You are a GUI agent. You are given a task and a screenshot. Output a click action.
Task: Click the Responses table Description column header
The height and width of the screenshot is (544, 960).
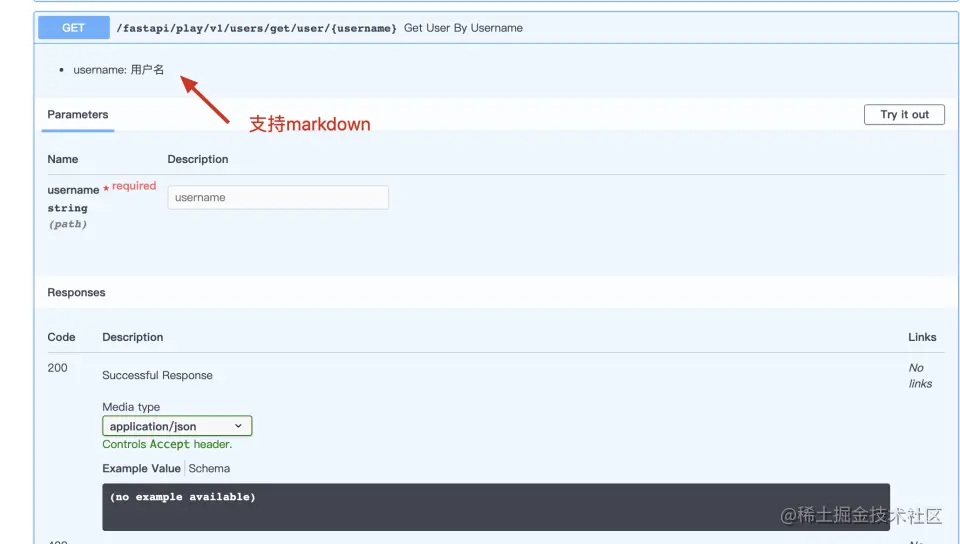(133, 337)
